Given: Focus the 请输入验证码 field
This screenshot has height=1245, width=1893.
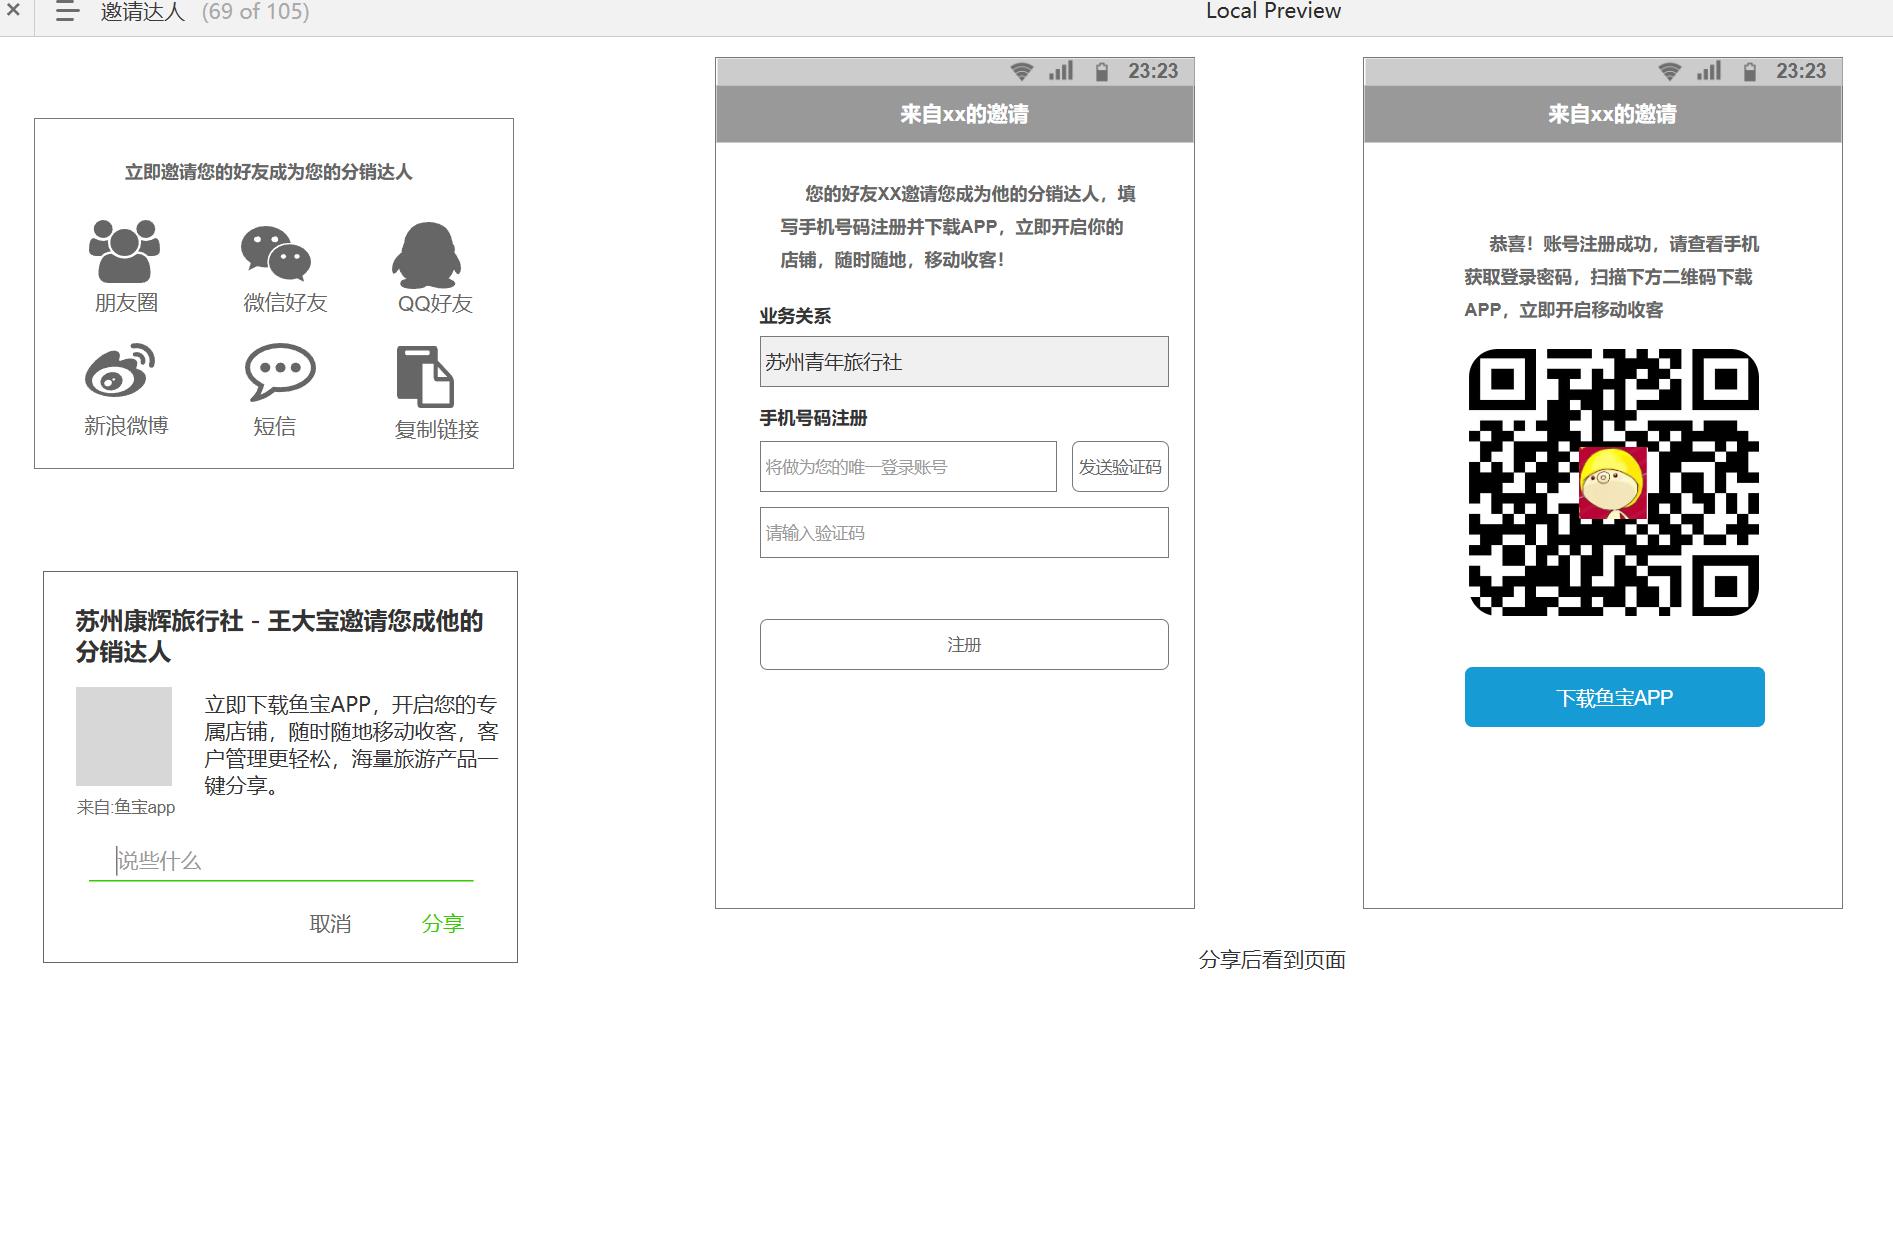Looking at the screenshot, I should click(964, 533).
